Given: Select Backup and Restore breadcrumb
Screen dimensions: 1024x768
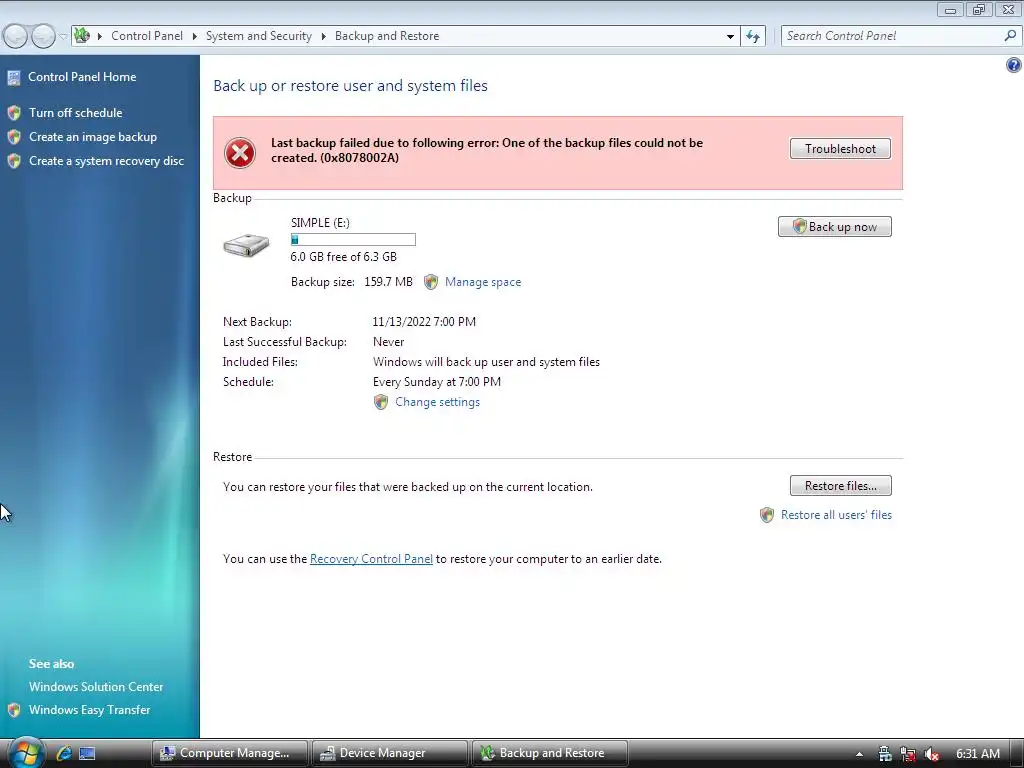Looking at the screenshot, I should coord(387,36).
